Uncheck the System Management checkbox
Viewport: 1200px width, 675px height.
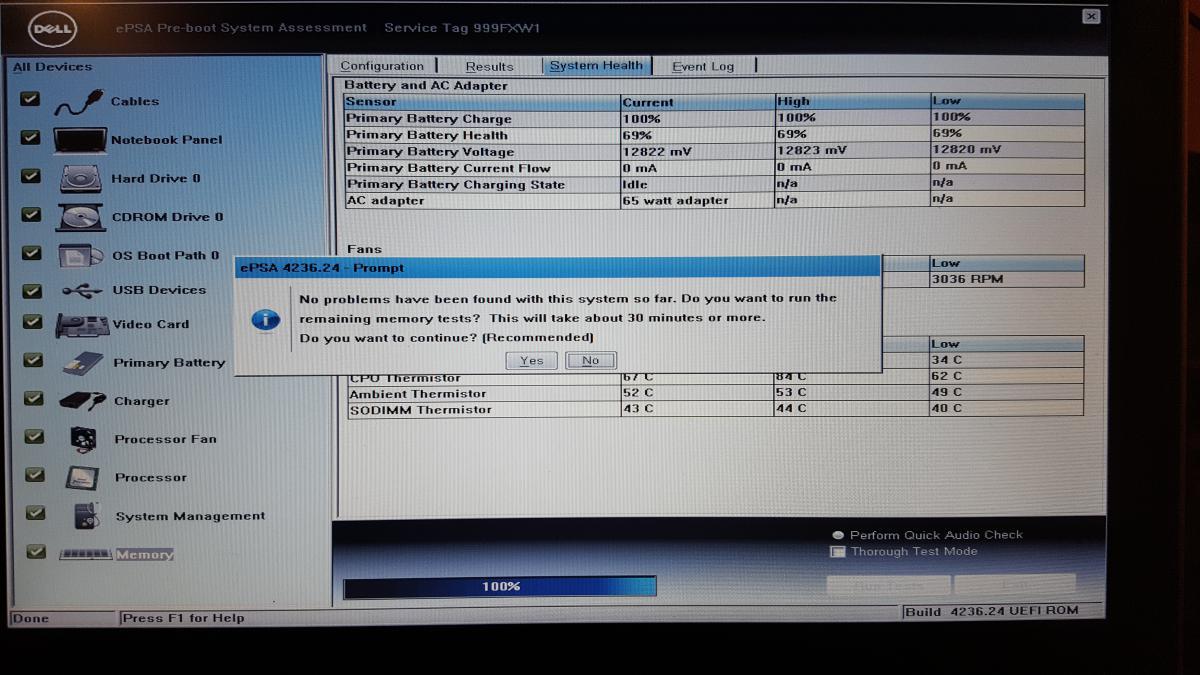tap(35, 513)
